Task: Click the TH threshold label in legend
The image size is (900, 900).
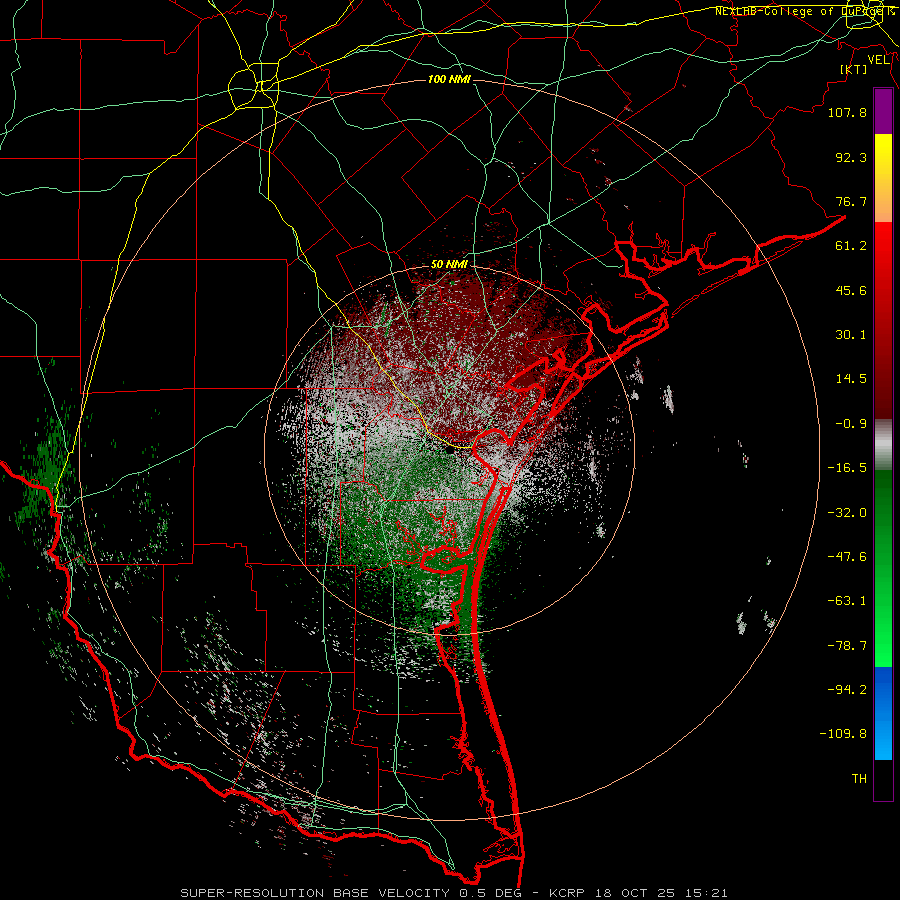Action: (x=859, y=779)
